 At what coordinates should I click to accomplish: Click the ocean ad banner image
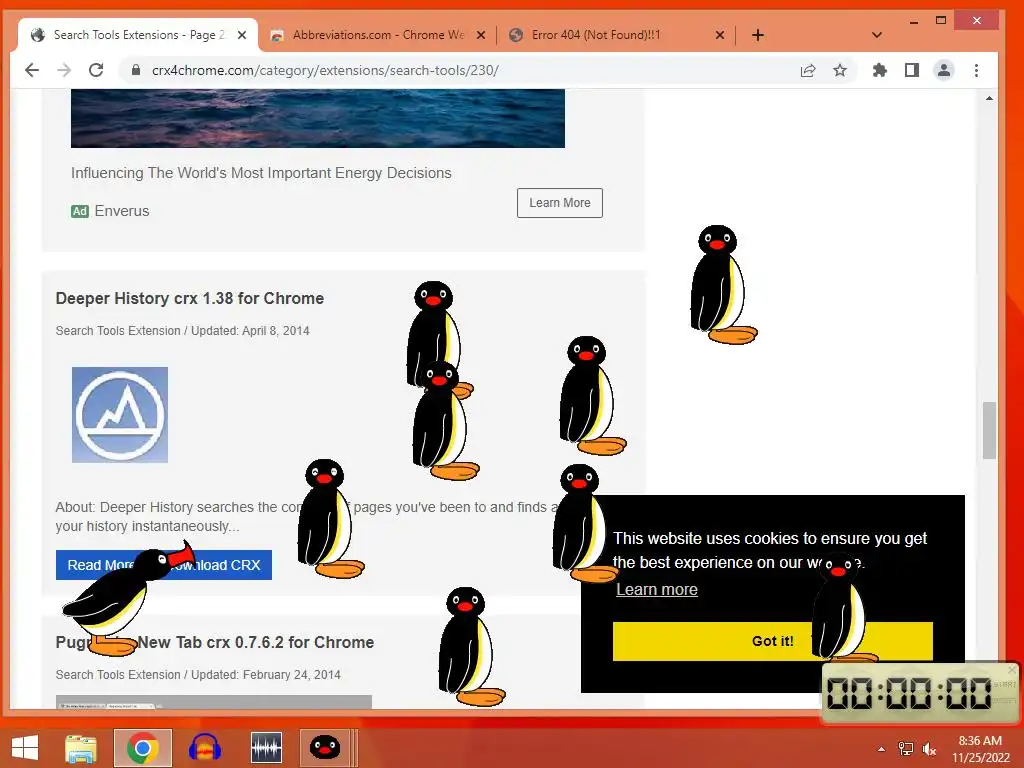click(x=317, y=118)
